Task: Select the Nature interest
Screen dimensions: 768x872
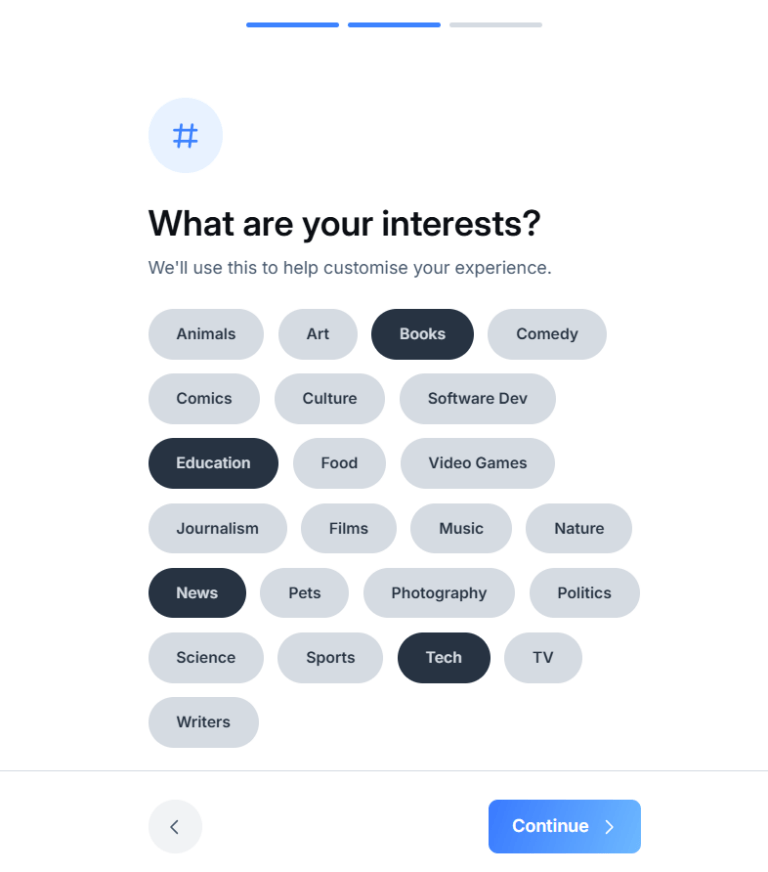Action: pyautogui.click(x=578, y=528)
